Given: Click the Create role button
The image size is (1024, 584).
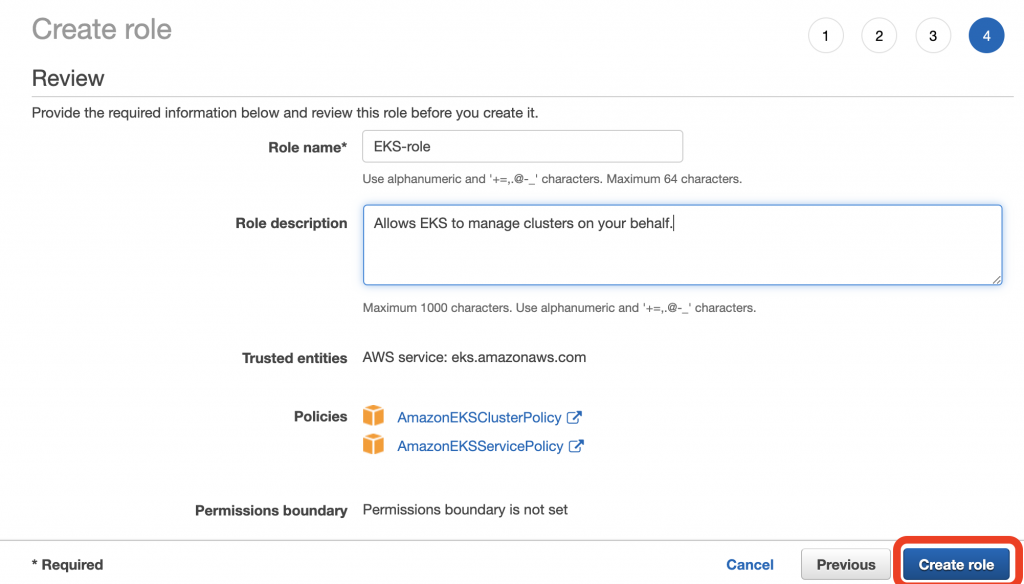Looking at the screenshot, I should click(956, 564).
